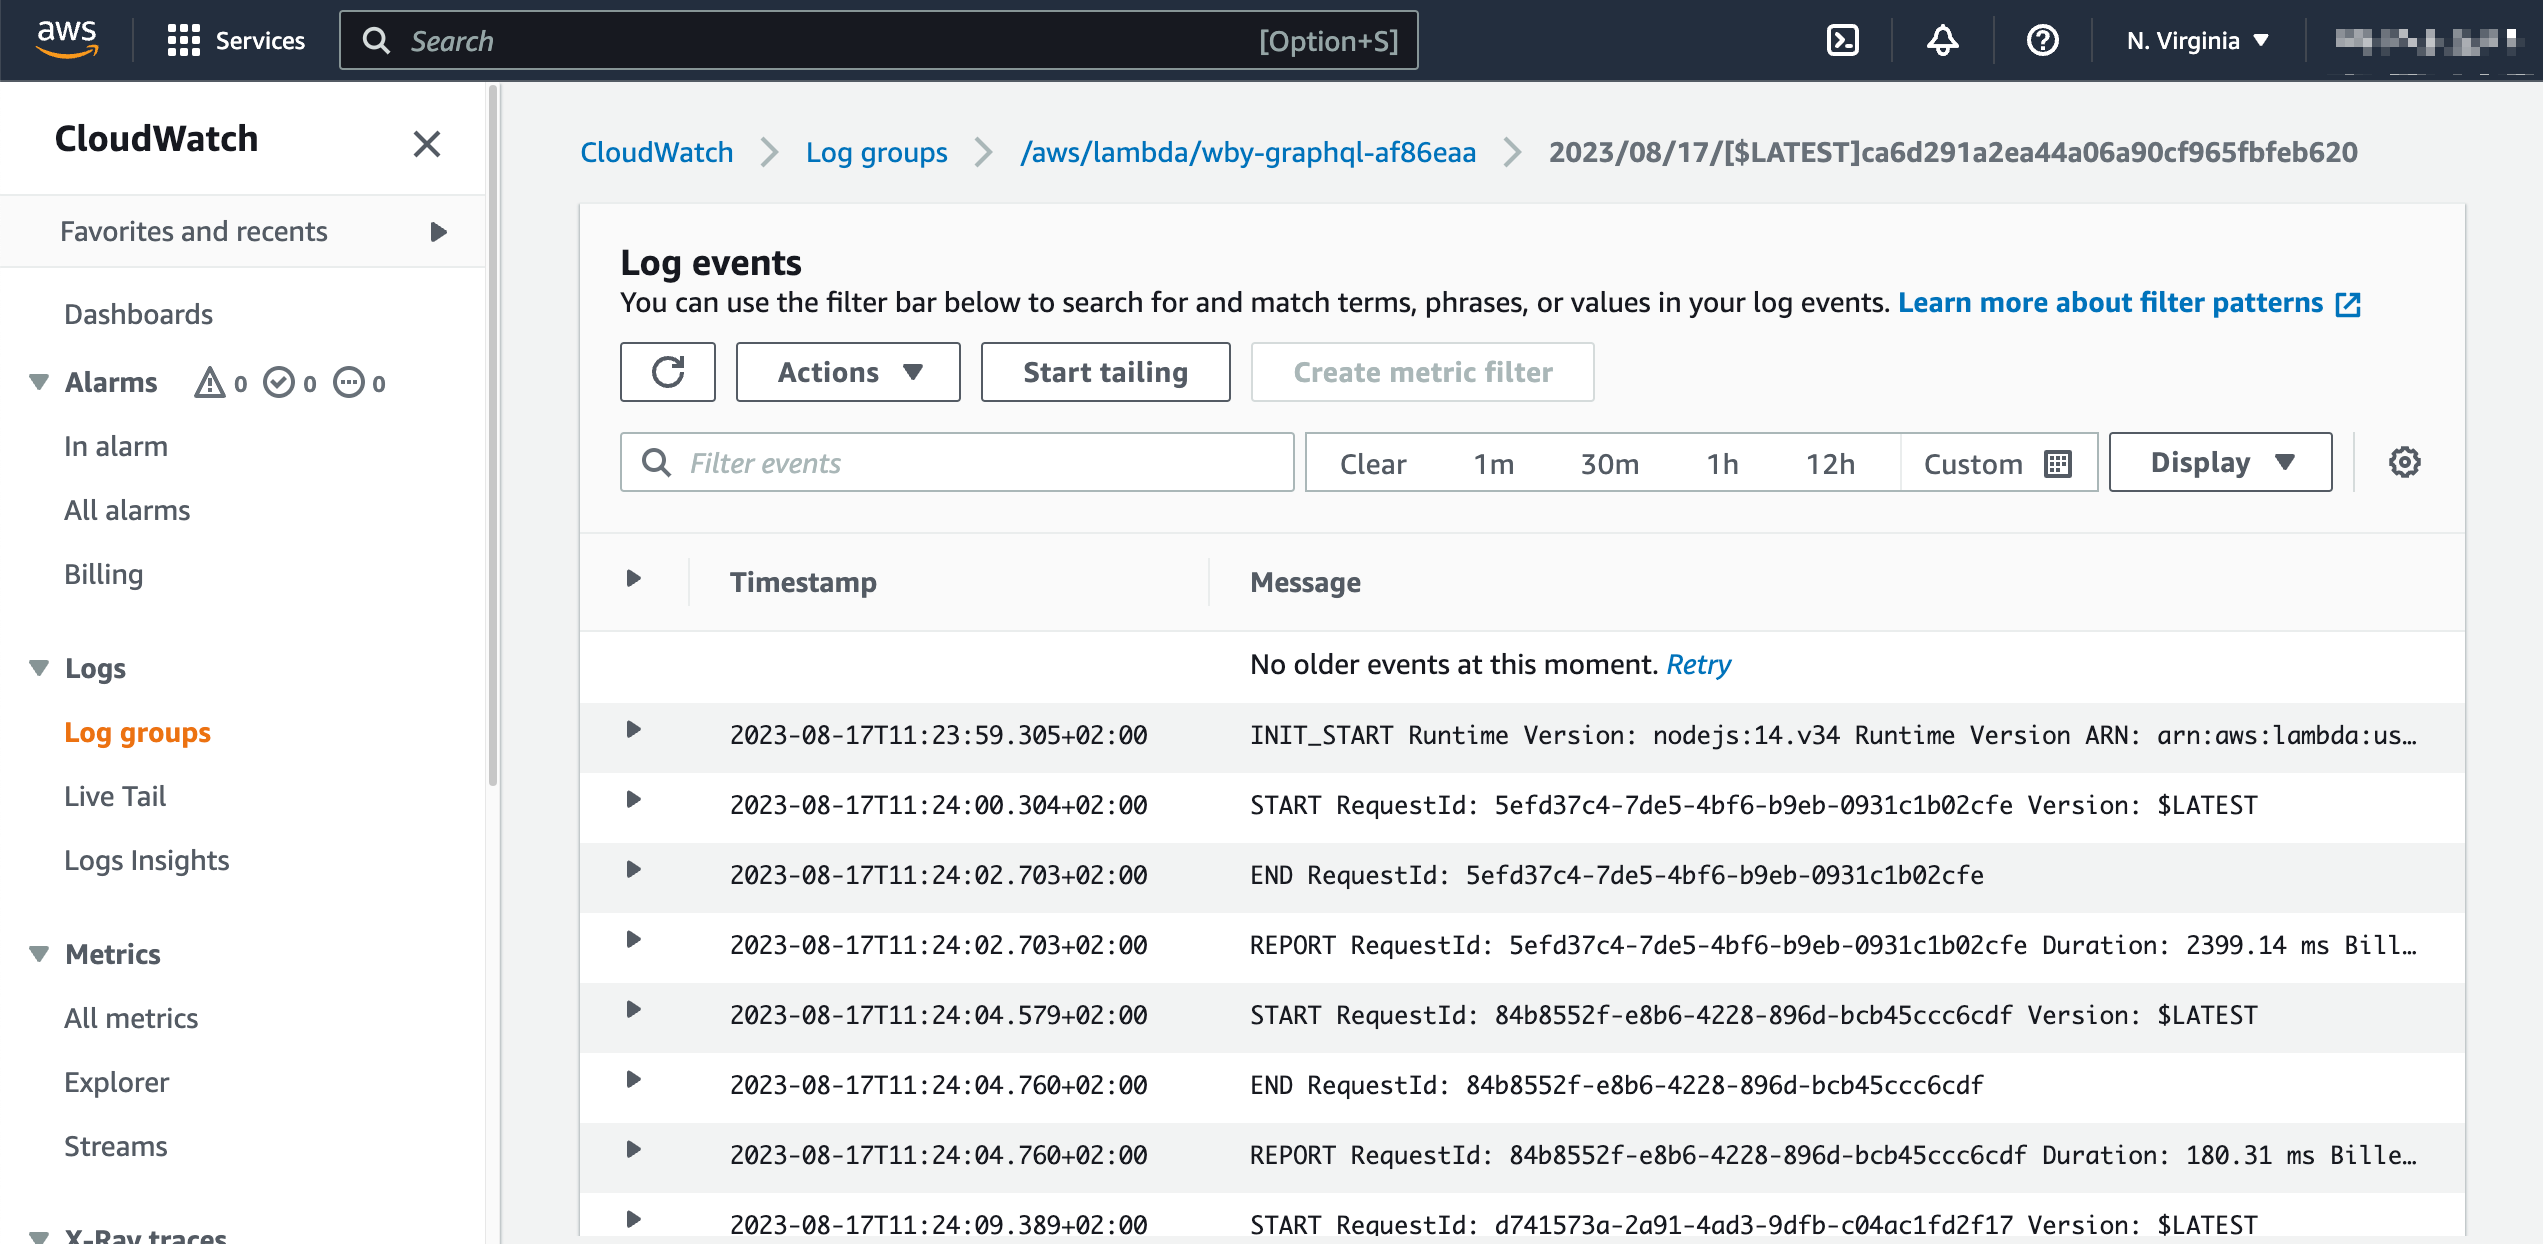Open the AWS CloudShell icon
2543x1244 pixels.
1842,40
